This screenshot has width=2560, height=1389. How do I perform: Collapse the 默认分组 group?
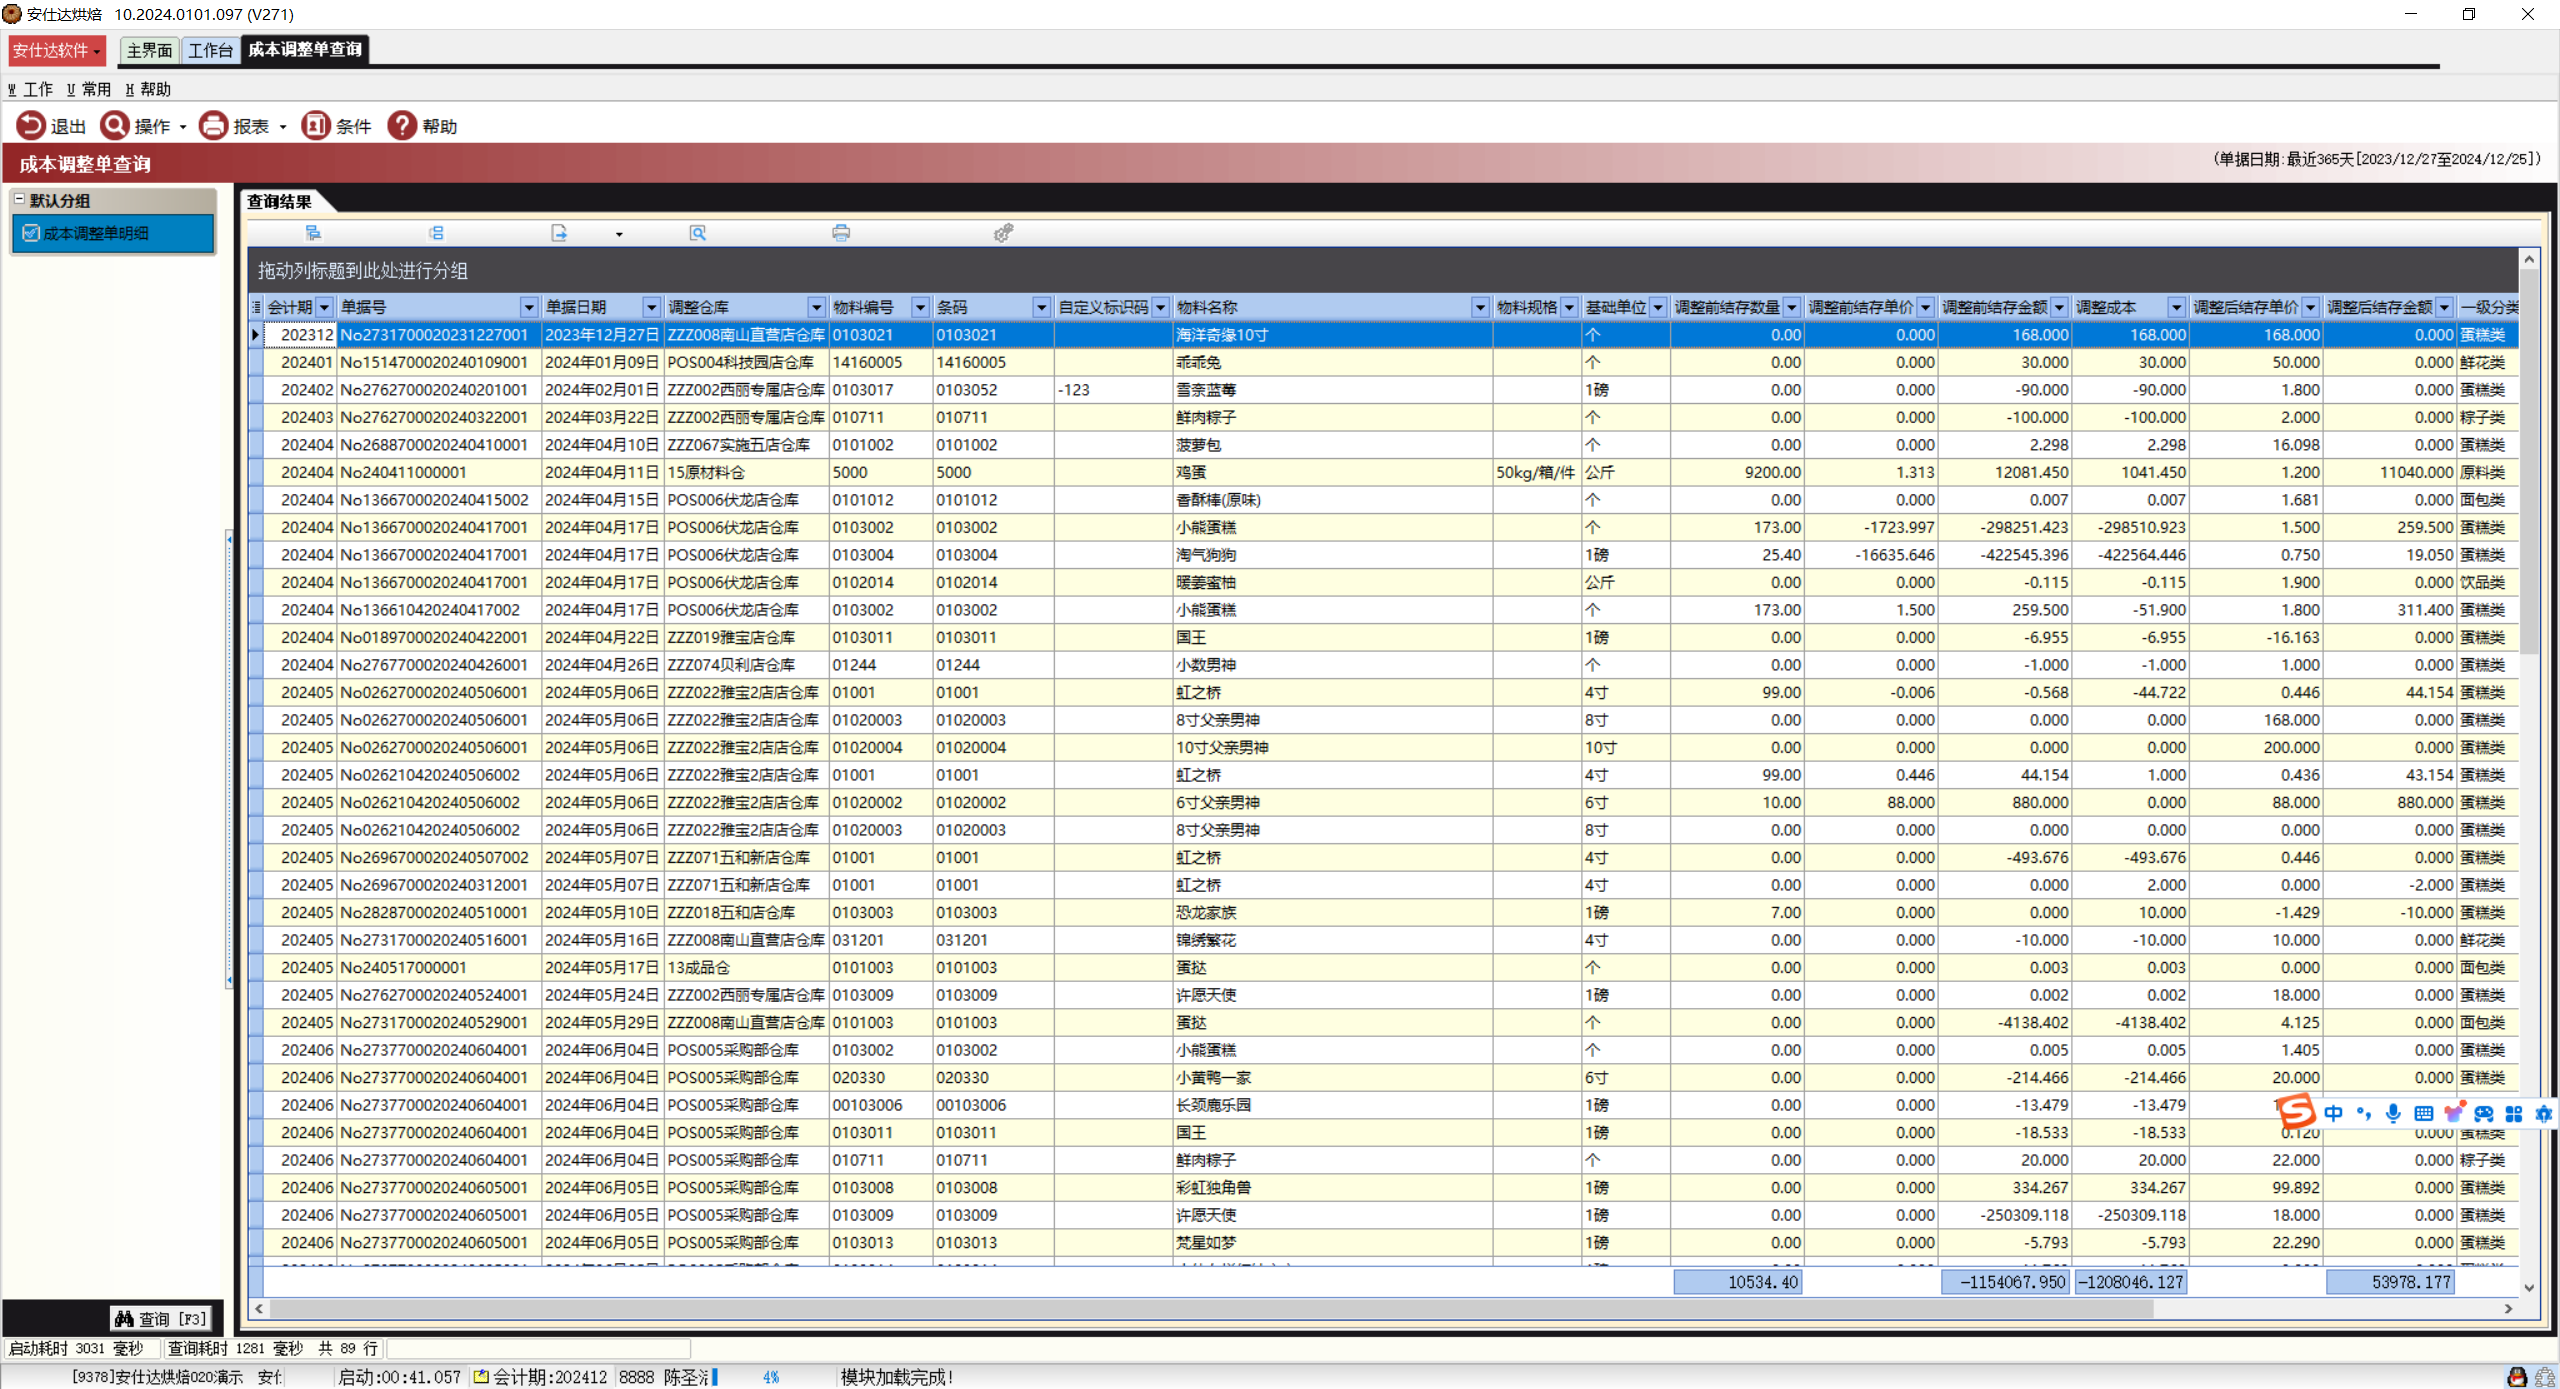pos(19,200)
